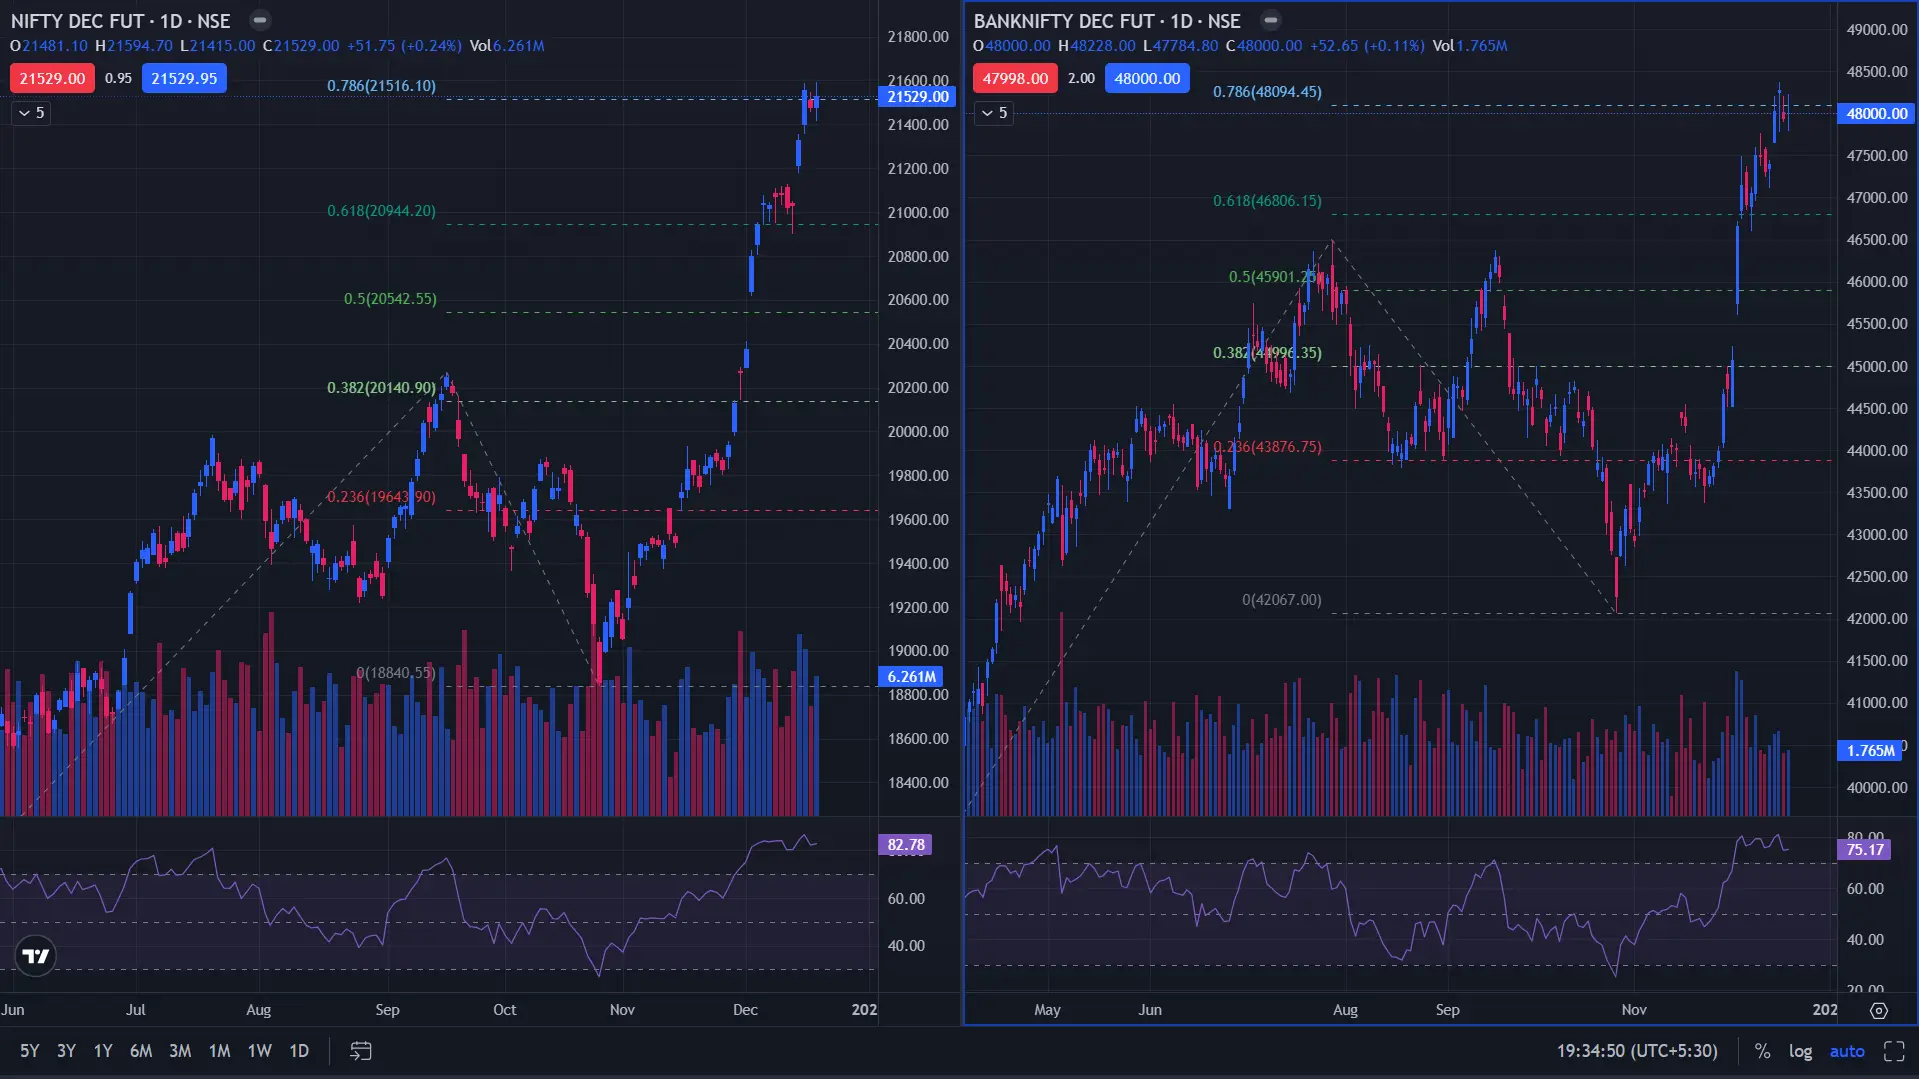Image resolution: width=1919 pixels, height=1079 pixels.
Task: Click the BANKNIFTY red sell price 47998.00
Action: pos(1015,78)
